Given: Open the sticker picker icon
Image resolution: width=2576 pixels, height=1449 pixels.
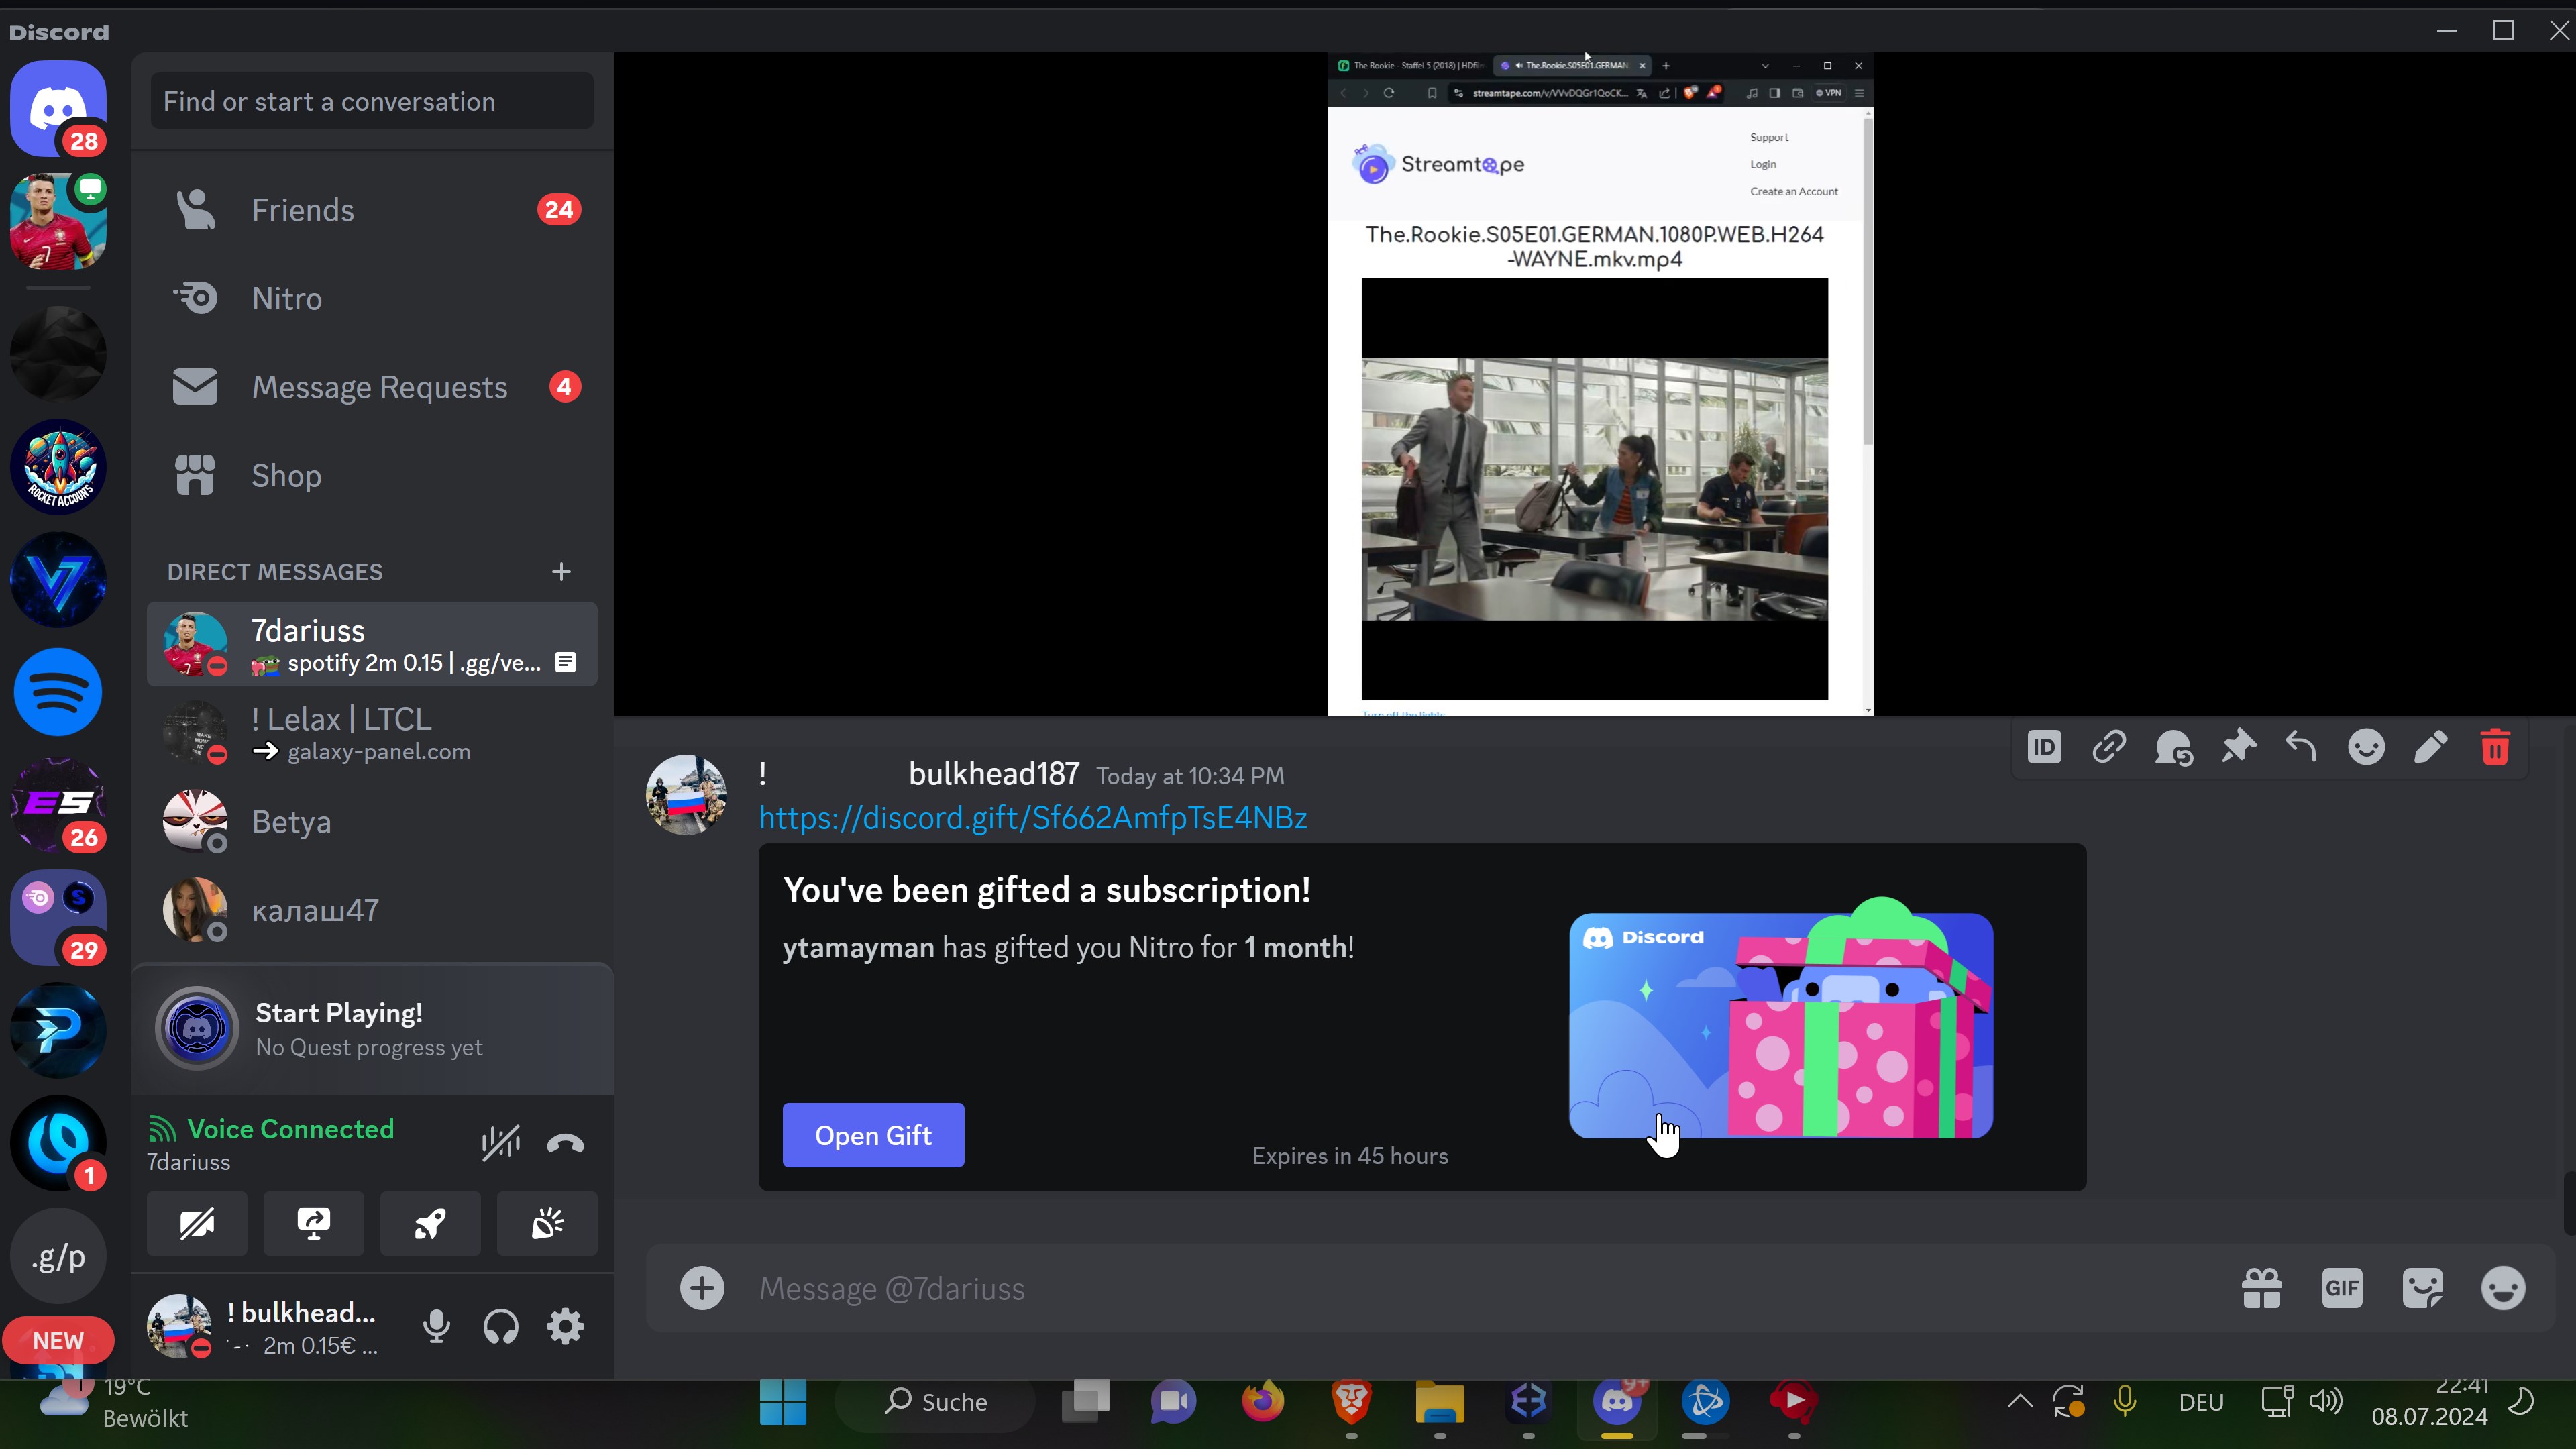Looking at the screenshot, I should click(2422, 1288).
